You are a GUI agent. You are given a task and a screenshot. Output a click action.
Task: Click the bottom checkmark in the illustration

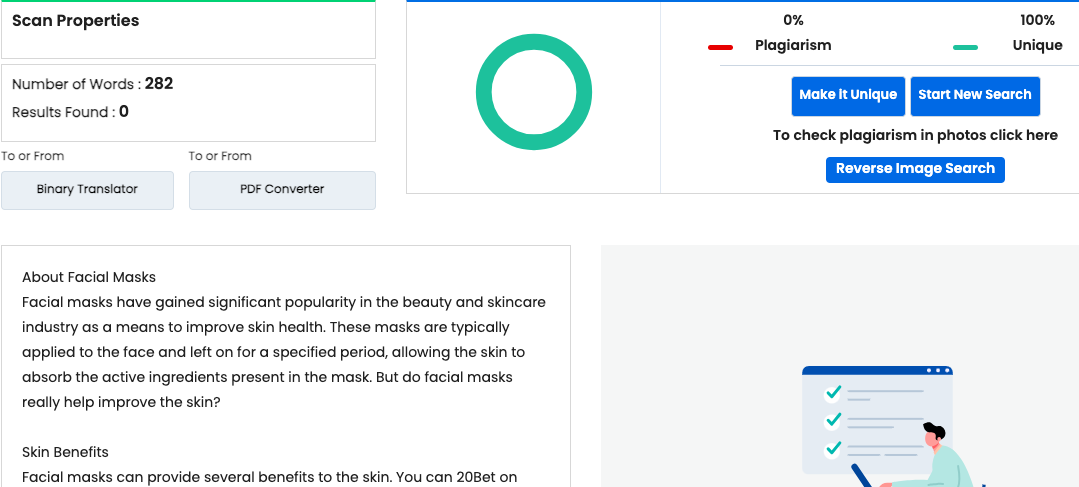click(x=833, y=449)
